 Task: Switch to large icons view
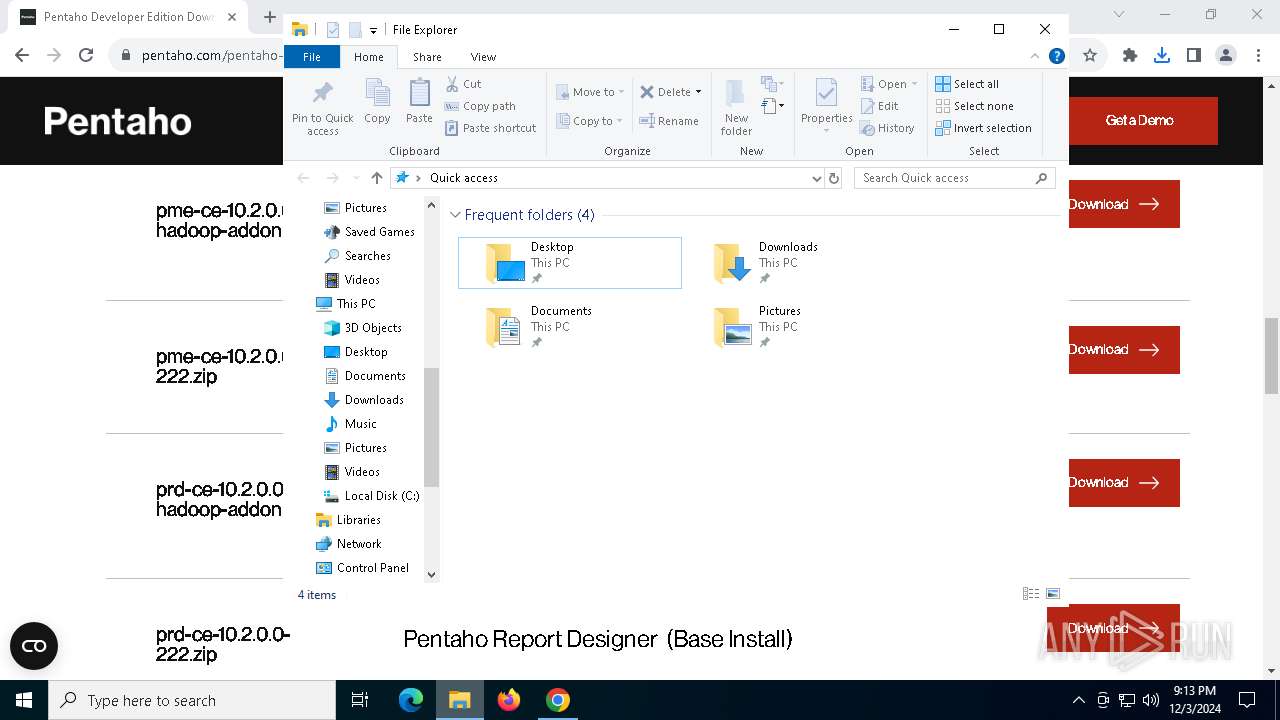tap(1053, 594)
